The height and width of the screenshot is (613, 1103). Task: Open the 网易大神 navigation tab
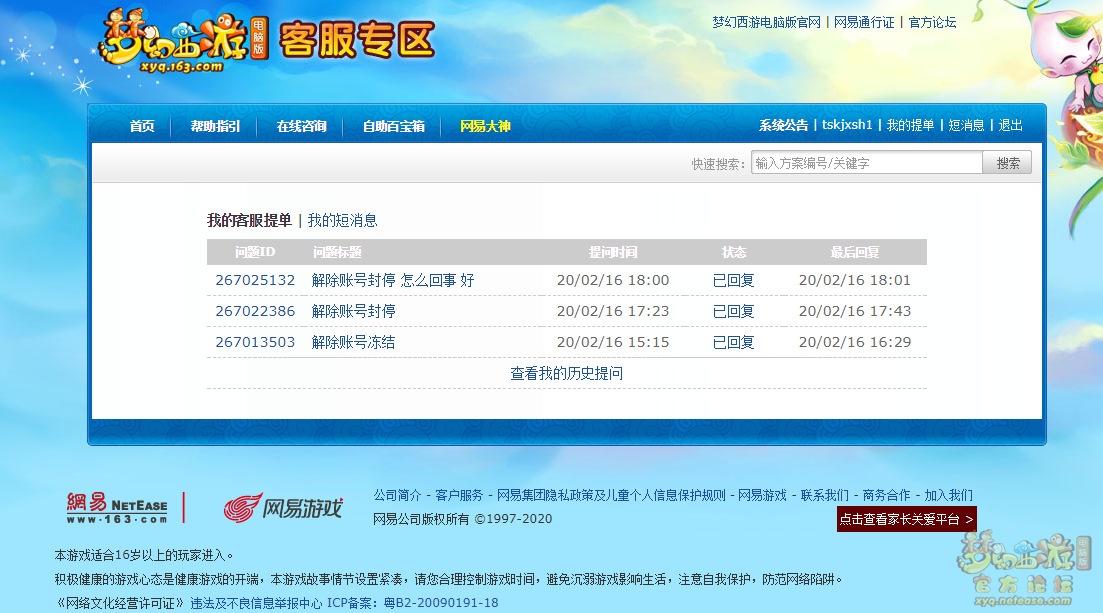(485, 126)
